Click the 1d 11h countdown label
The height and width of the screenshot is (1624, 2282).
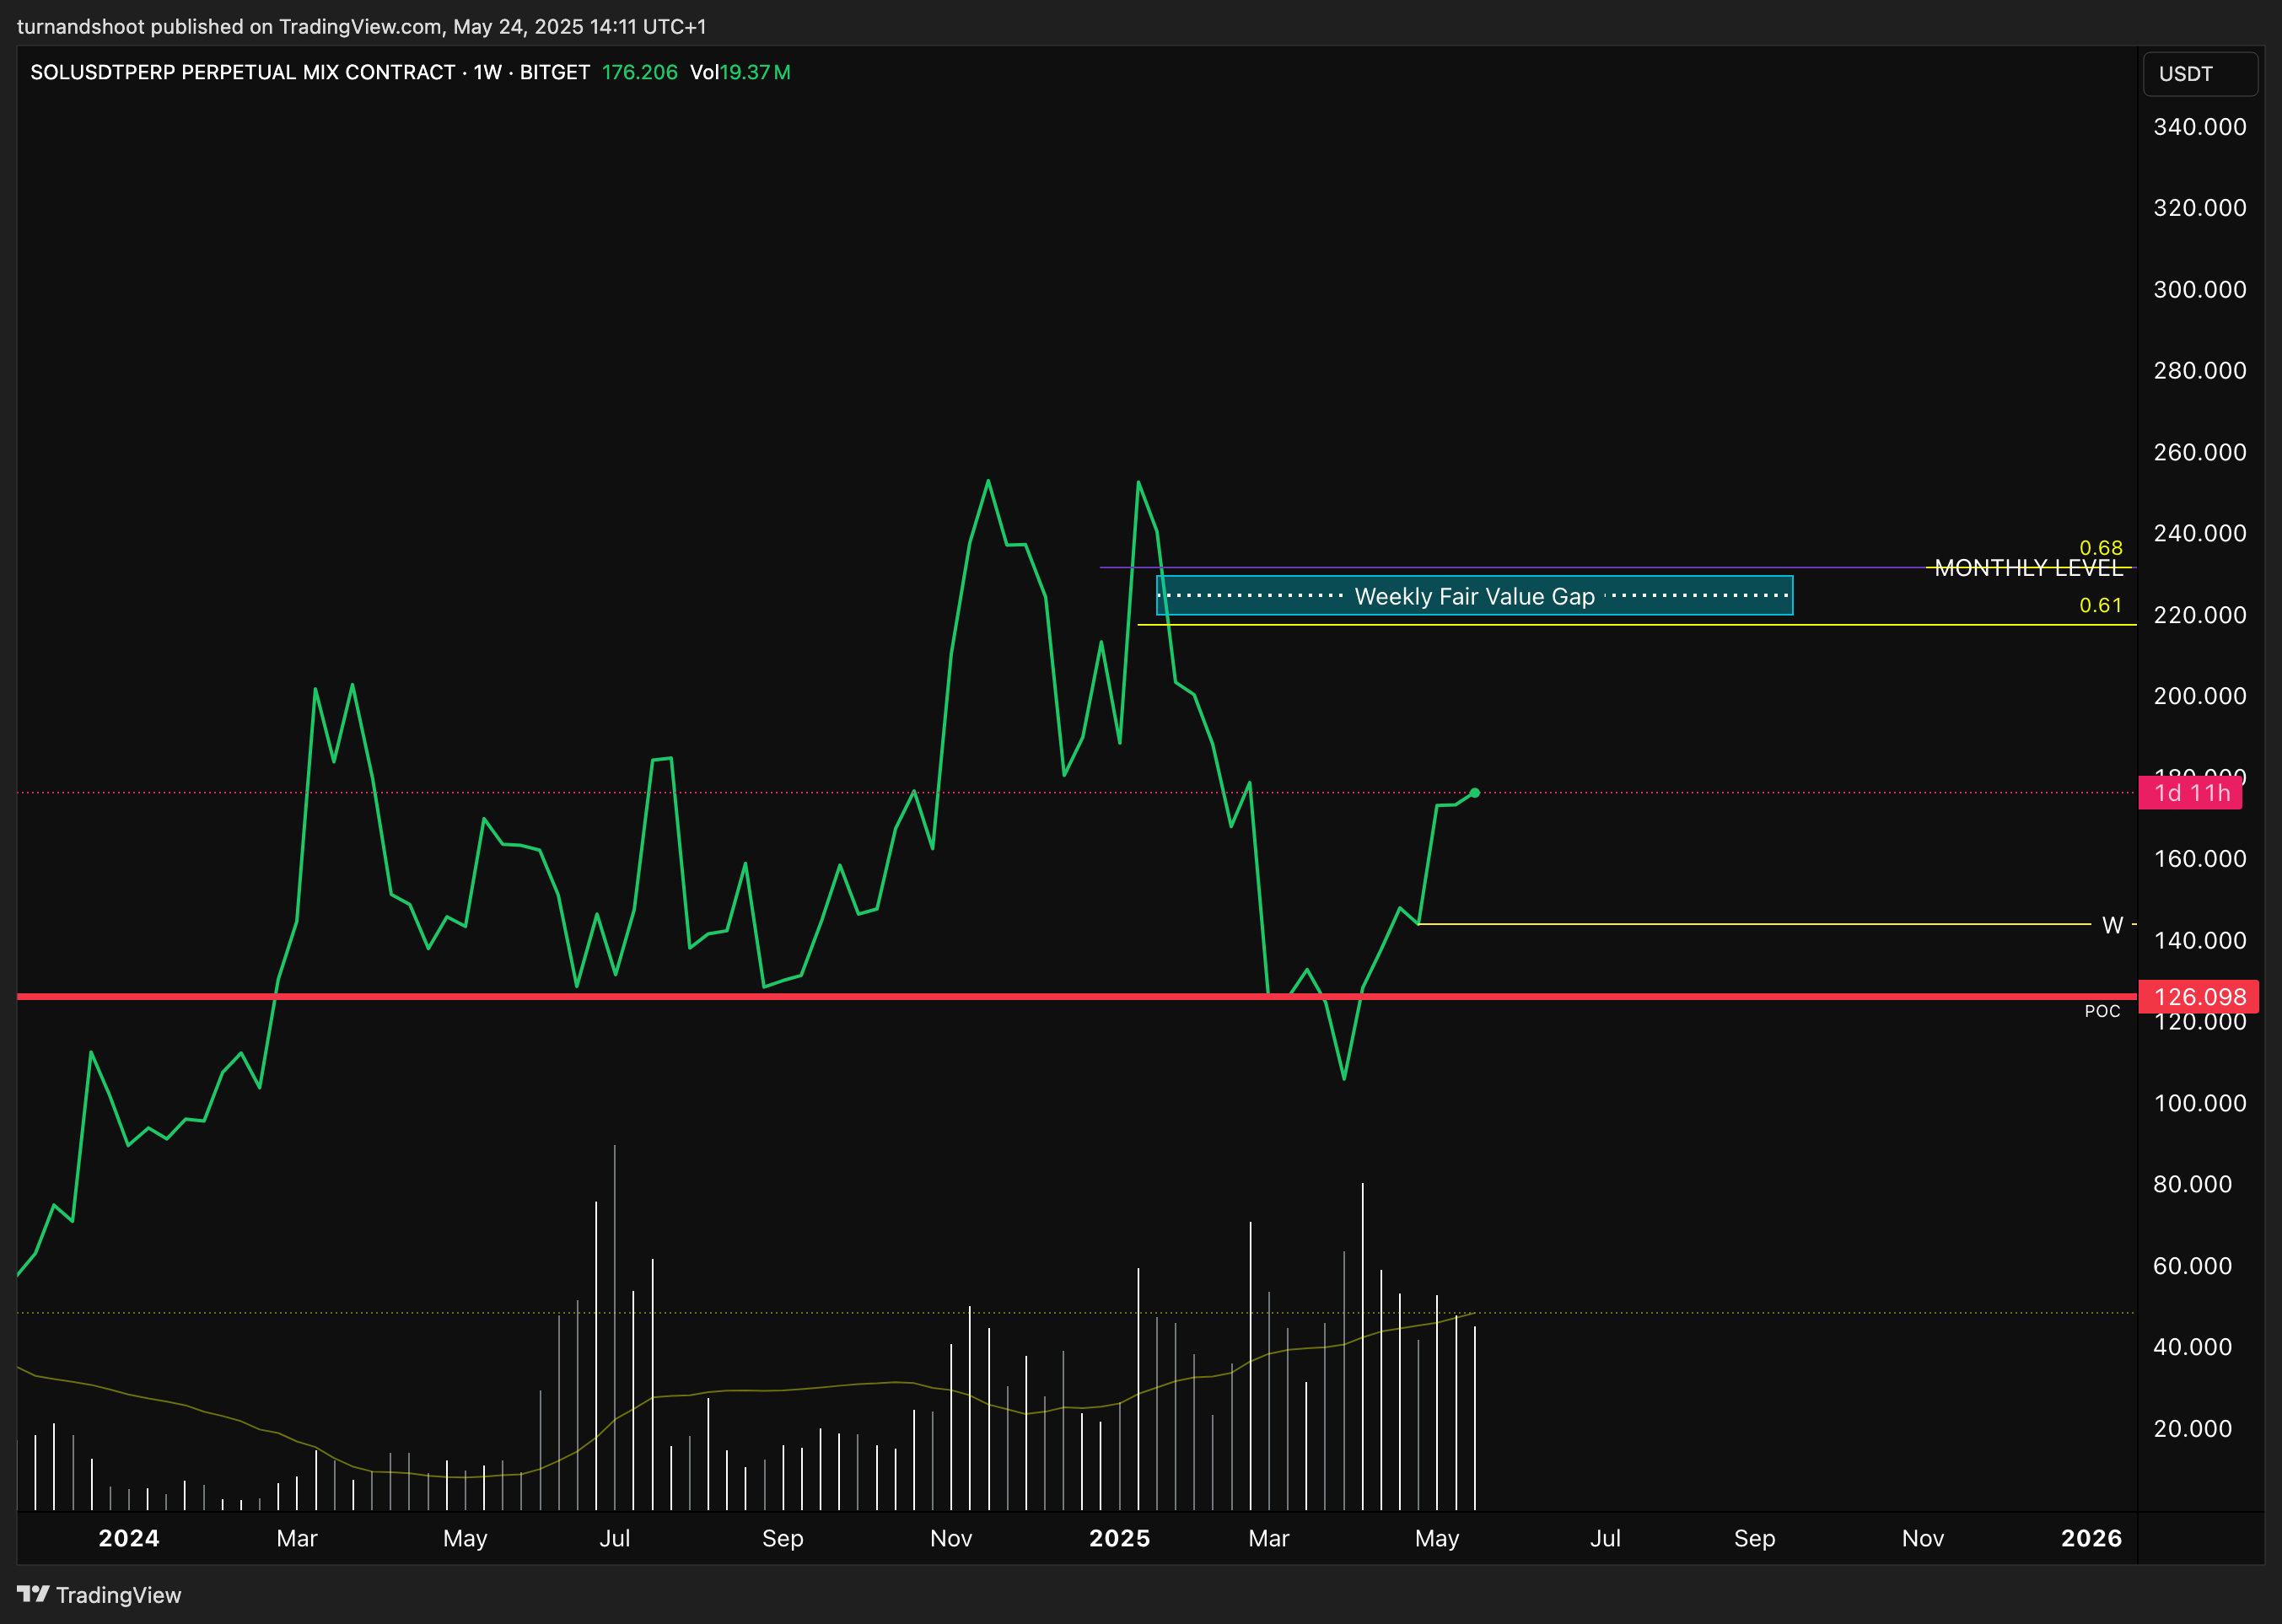point(2190,793)
